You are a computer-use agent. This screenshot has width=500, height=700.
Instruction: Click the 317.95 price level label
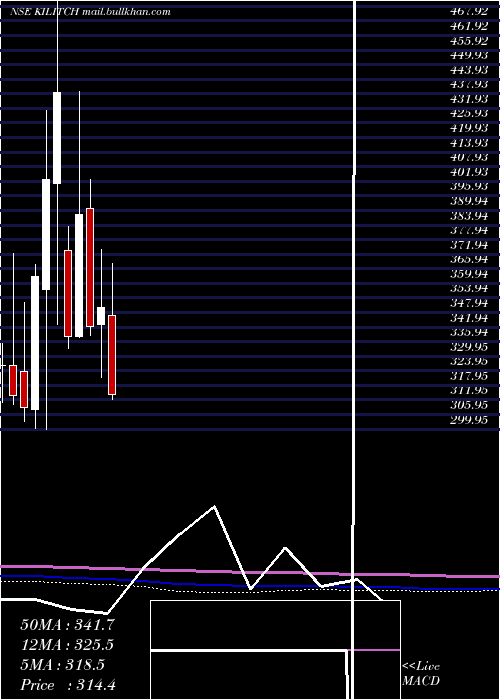468,376
